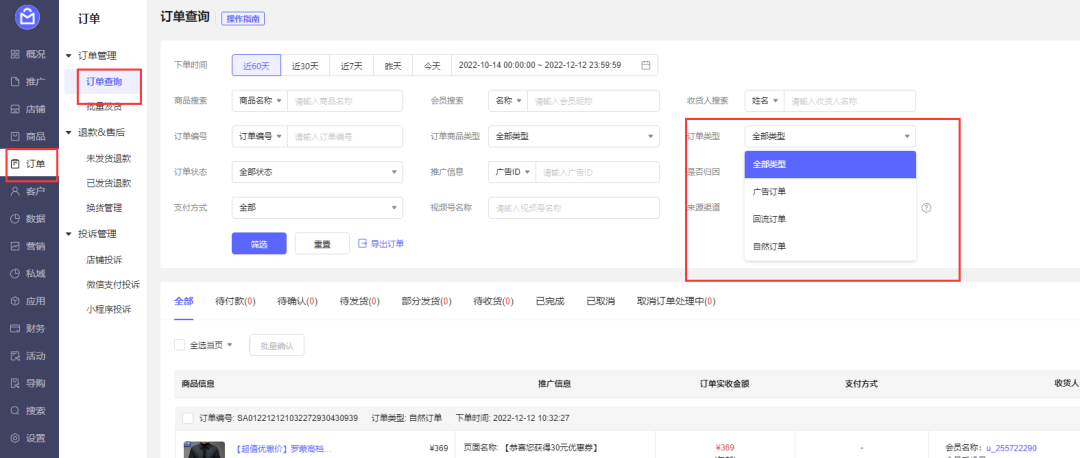Open product link 【超值优惠价】罗蒙高档
The image size is (1080, 458).
click(284, 448)
